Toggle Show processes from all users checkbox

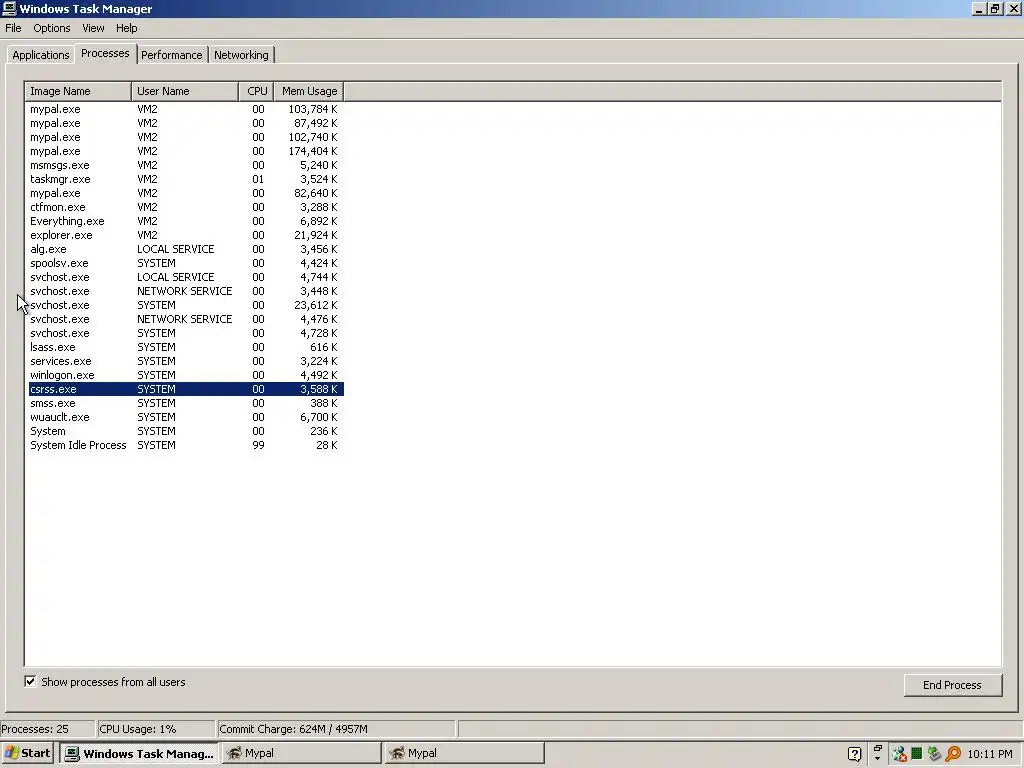[x=30, y=682]
